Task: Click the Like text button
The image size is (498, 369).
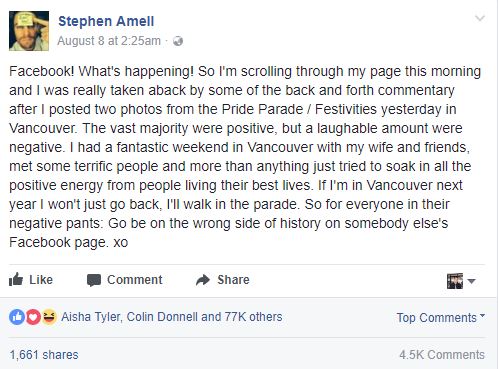Action: (41, 280)
